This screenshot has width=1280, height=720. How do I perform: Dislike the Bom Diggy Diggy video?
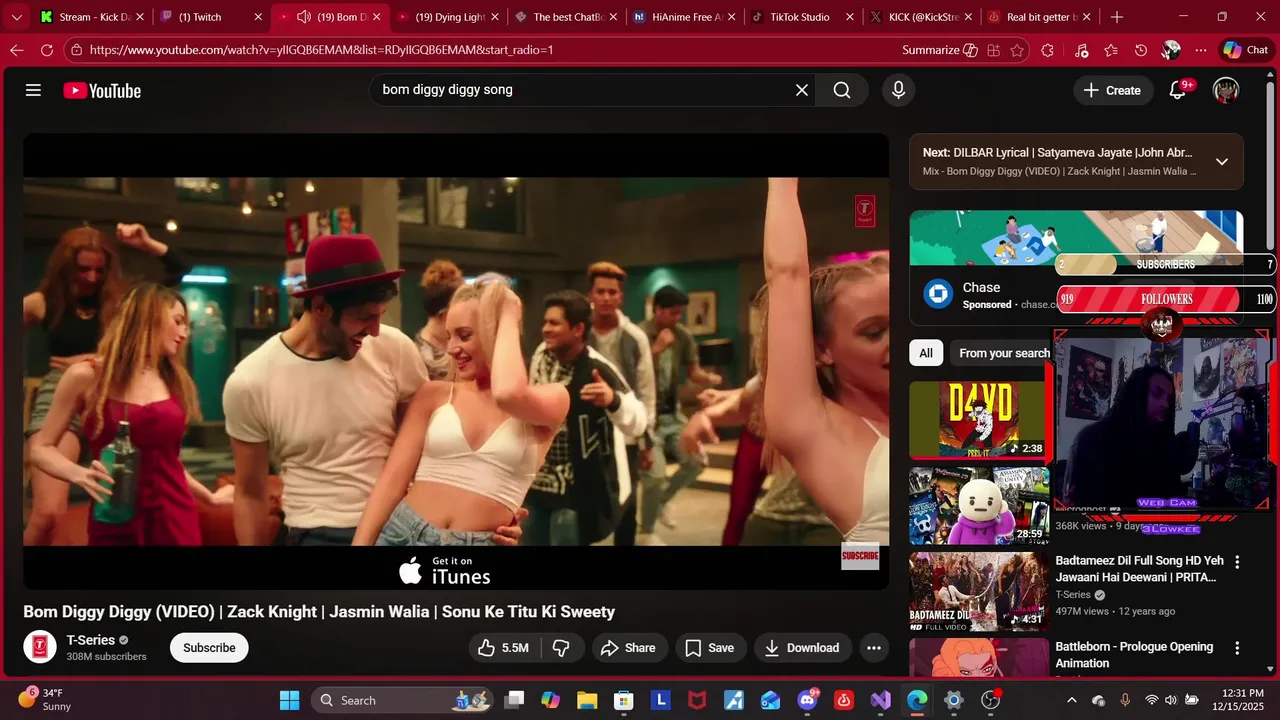pos(561,648)
